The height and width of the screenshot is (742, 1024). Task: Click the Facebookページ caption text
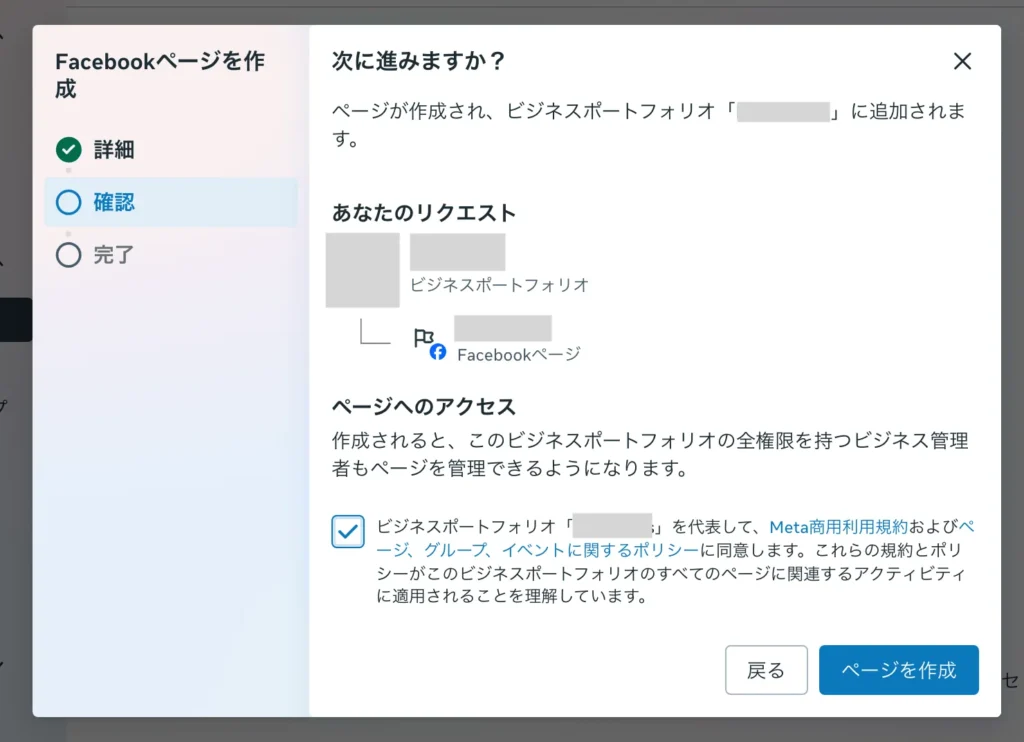[518, 354]
